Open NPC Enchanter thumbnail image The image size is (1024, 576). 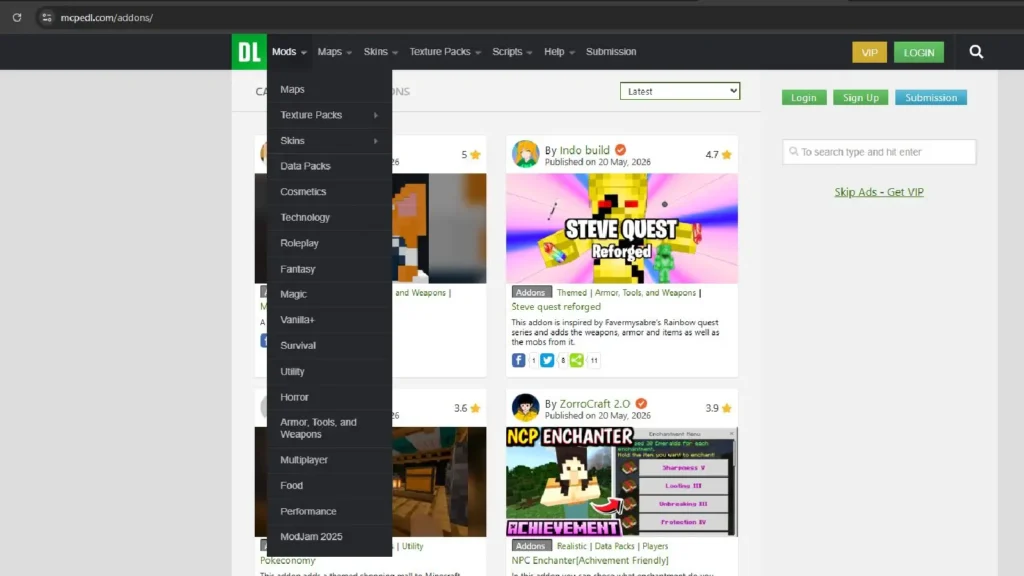[x=622, y=482]
